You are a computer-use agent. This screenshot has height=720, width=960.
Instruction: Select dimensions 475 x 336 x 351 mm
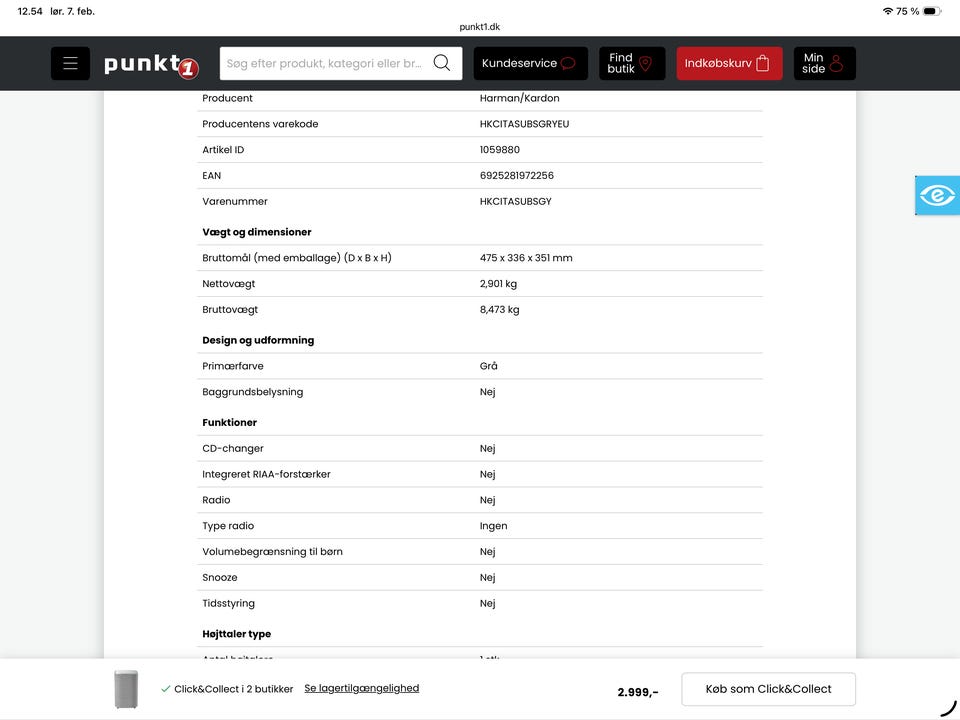pyautogui.click(x=526, y=258)
